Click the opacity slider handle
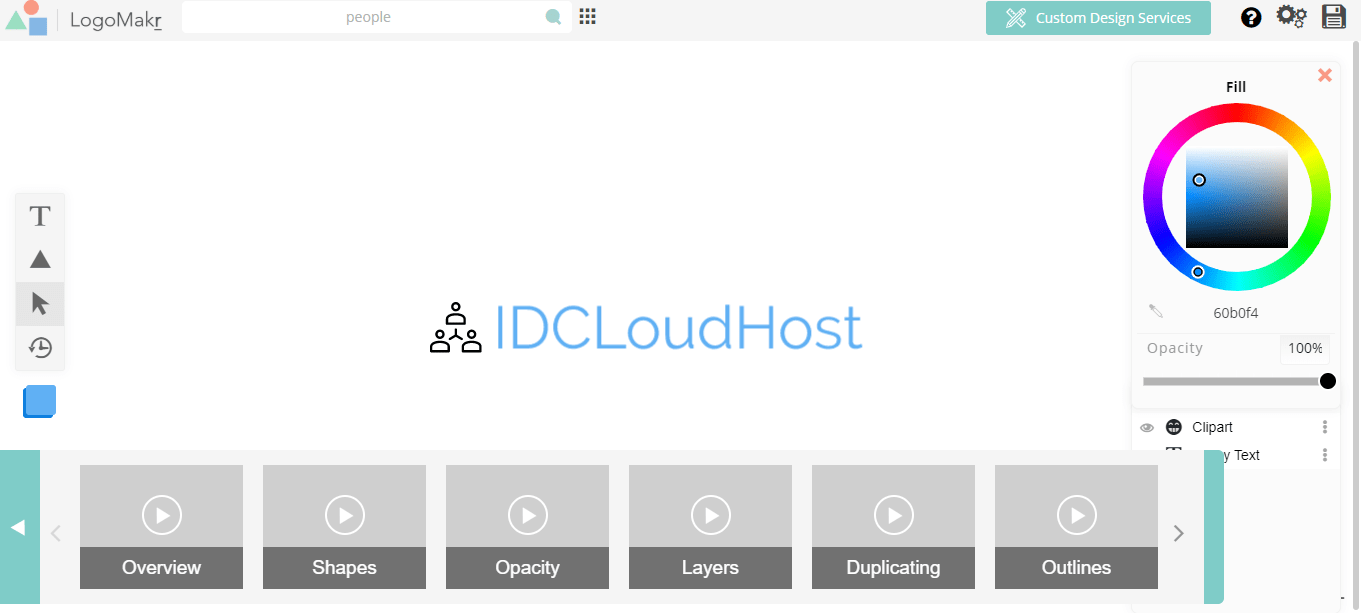This screenshot has width=1361, height=613. [1327, 381]
